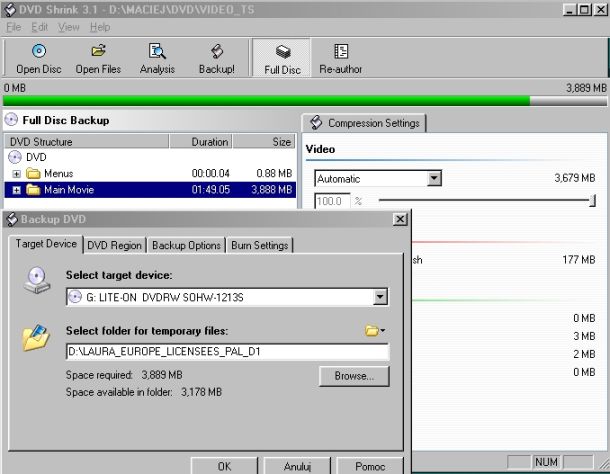Switch to the Burn Settings tab
610x474 pixels.
click(259, 245)
